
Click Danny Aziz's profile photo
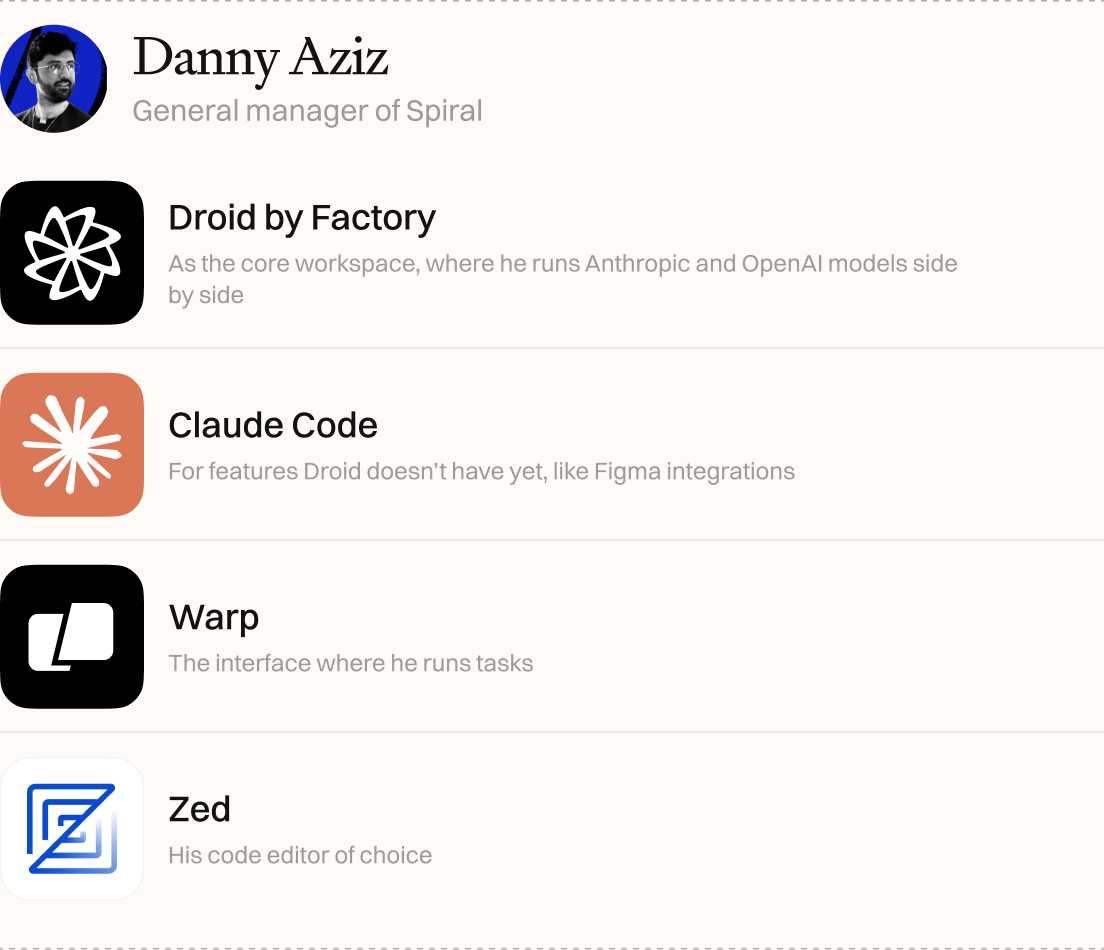[x=53, y=79]
